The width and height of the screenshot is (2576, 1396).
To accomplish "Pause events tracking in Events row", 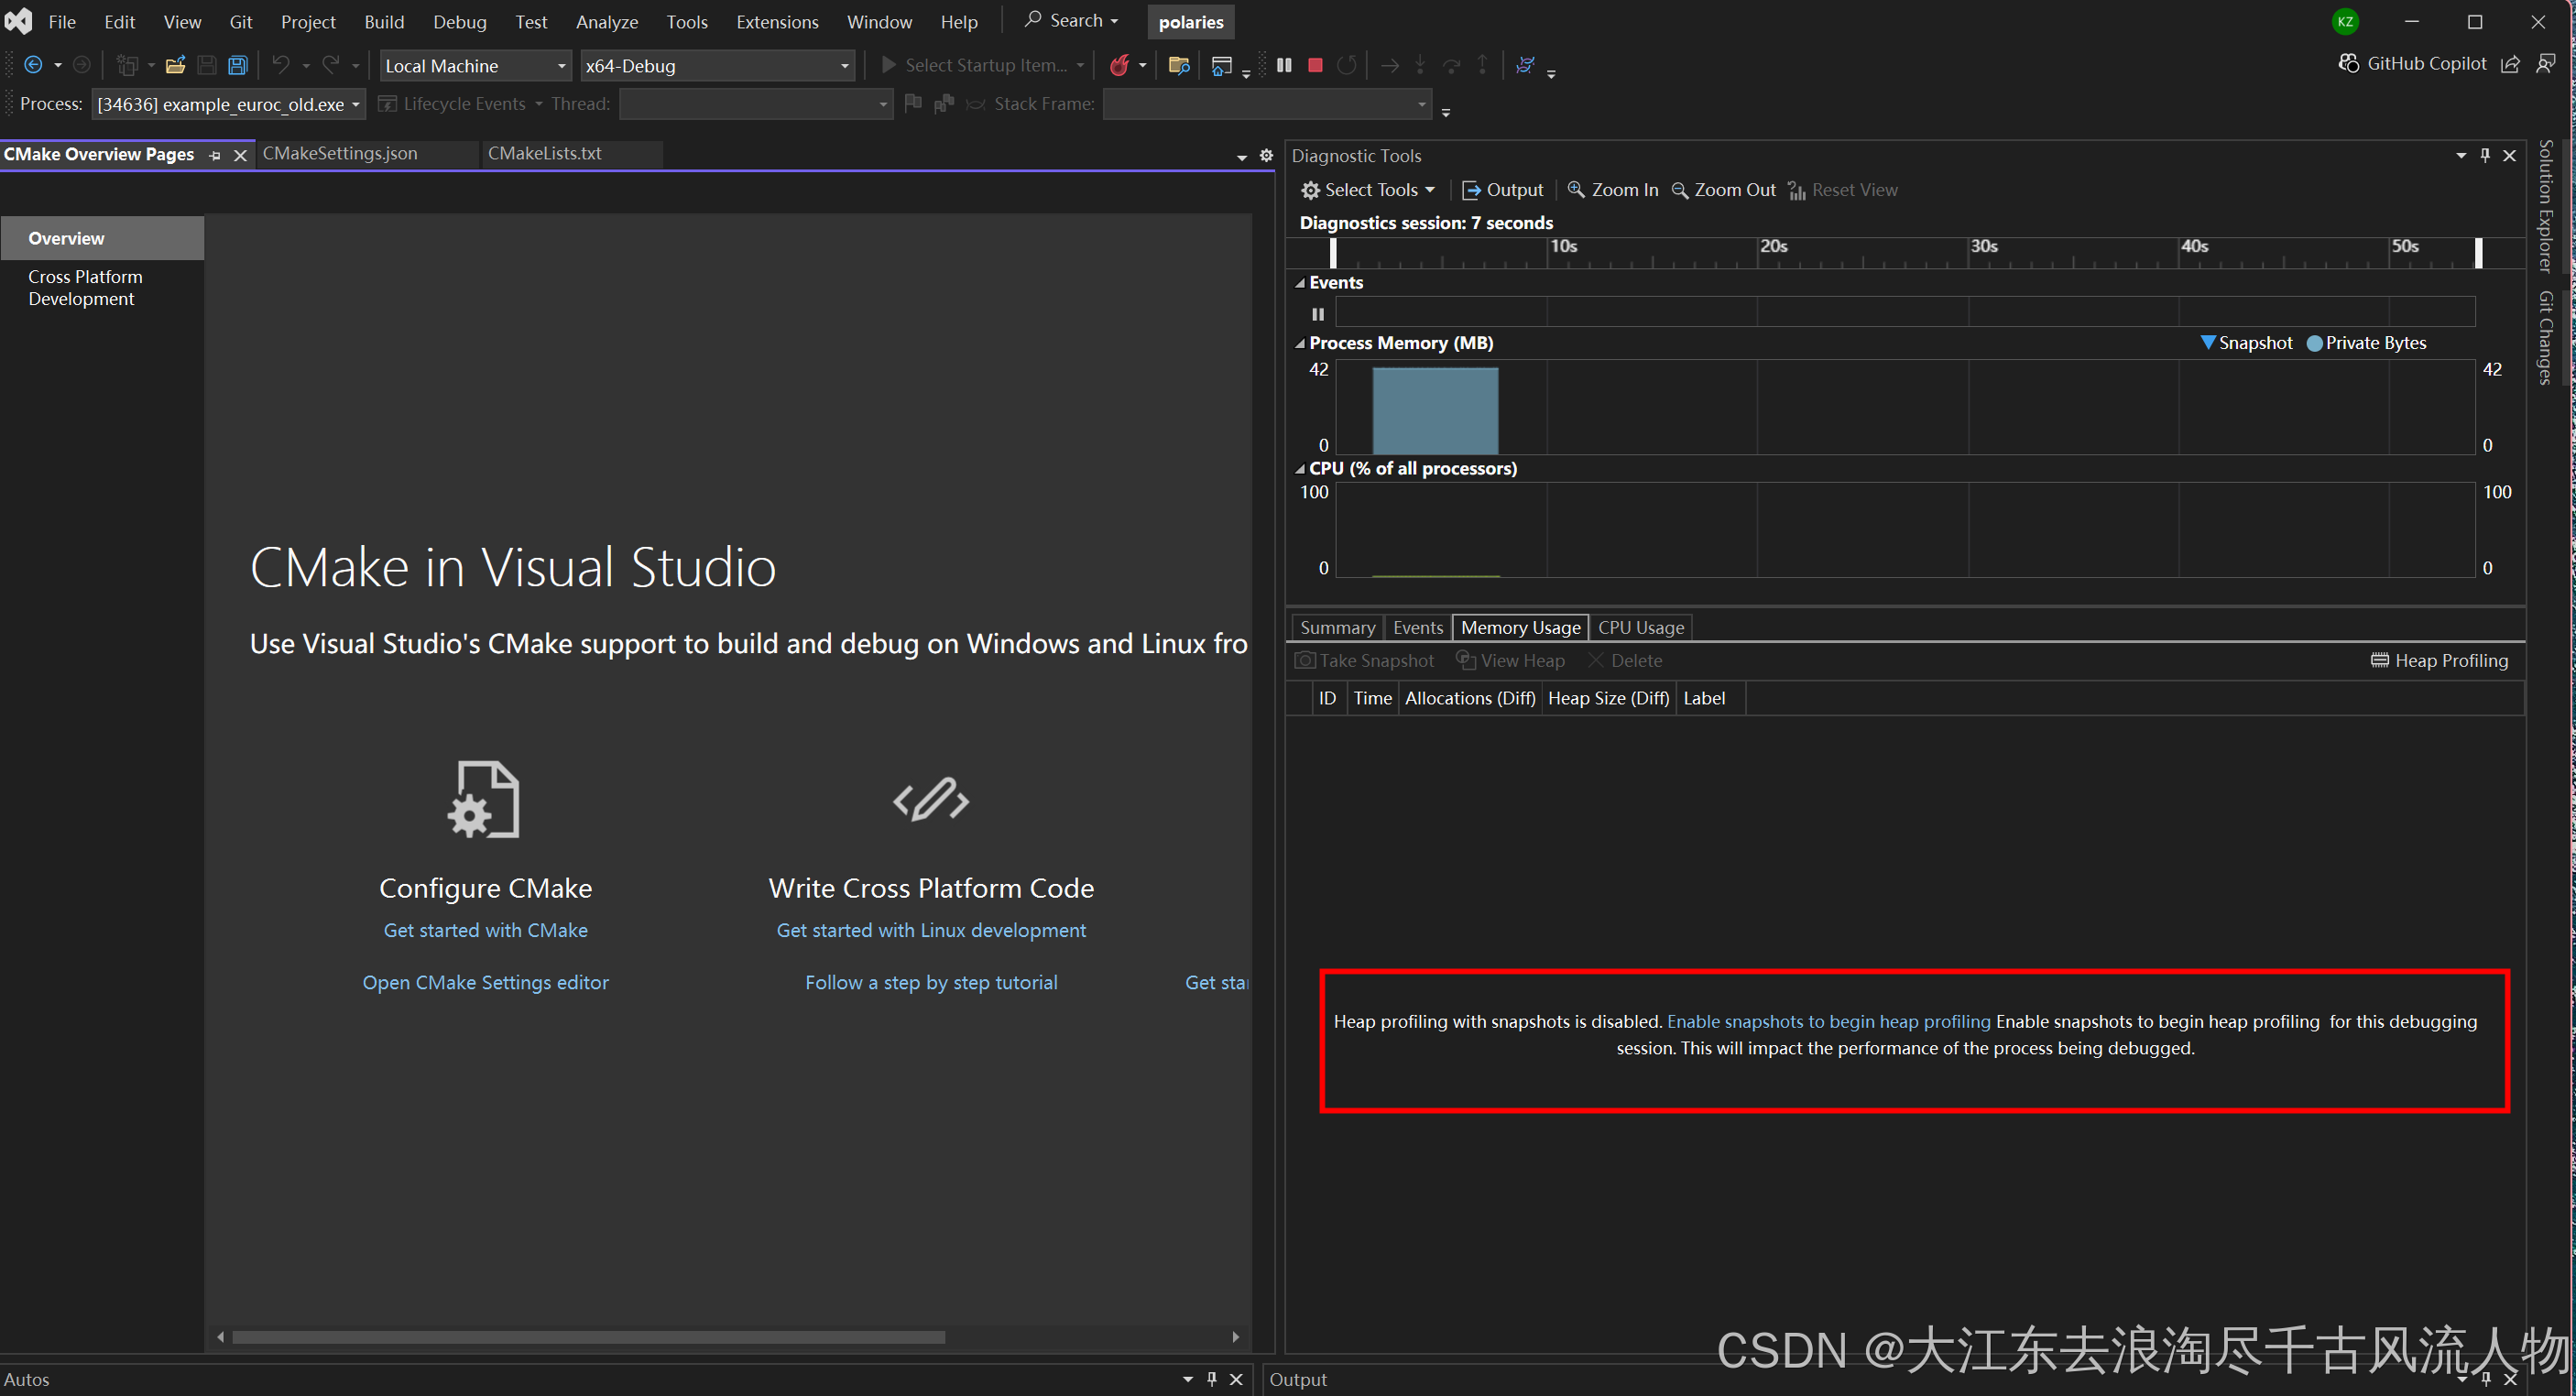I will [x=1318, y=314].
